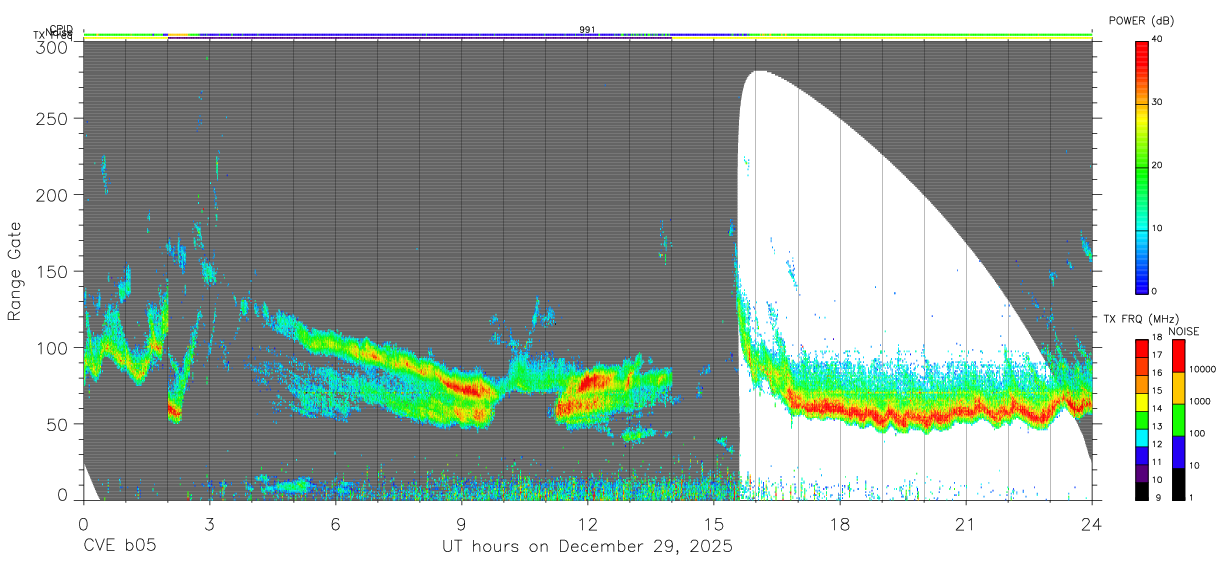
Task: Click the 15 tick on the UT hours axis
Action: click(x=714, y=524)
